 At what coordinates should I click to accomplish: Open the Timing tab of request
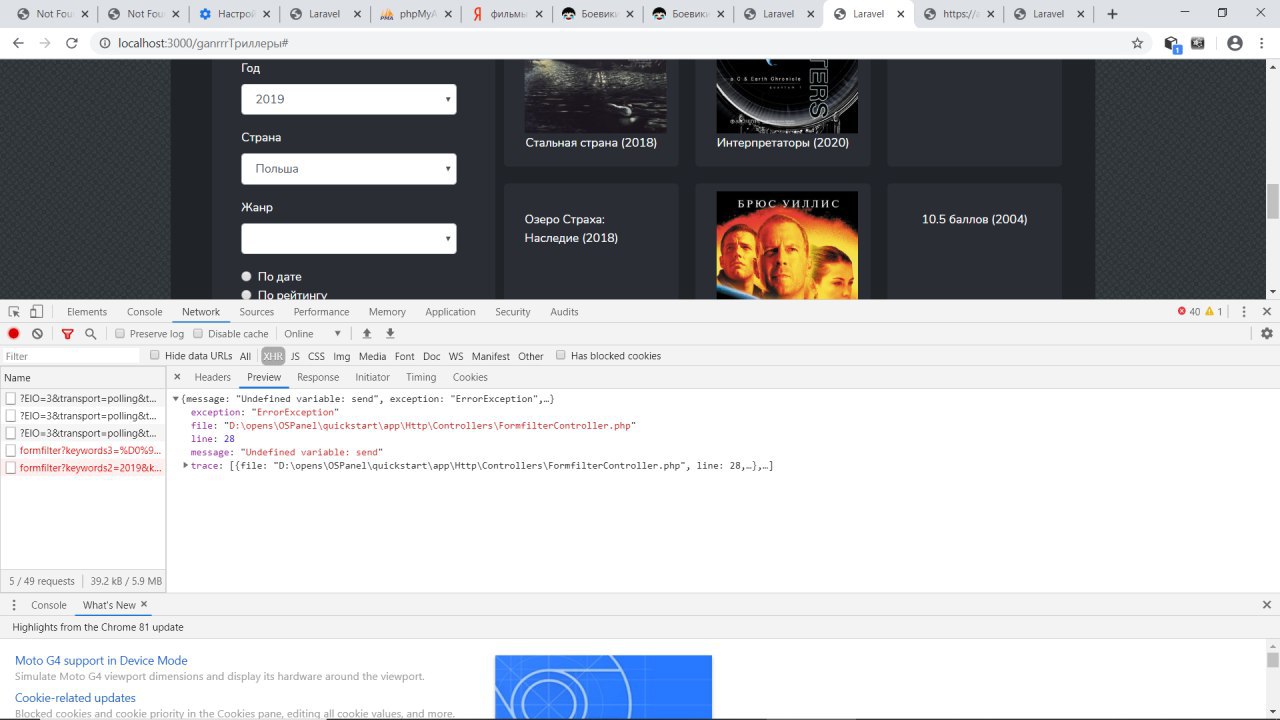421,377
